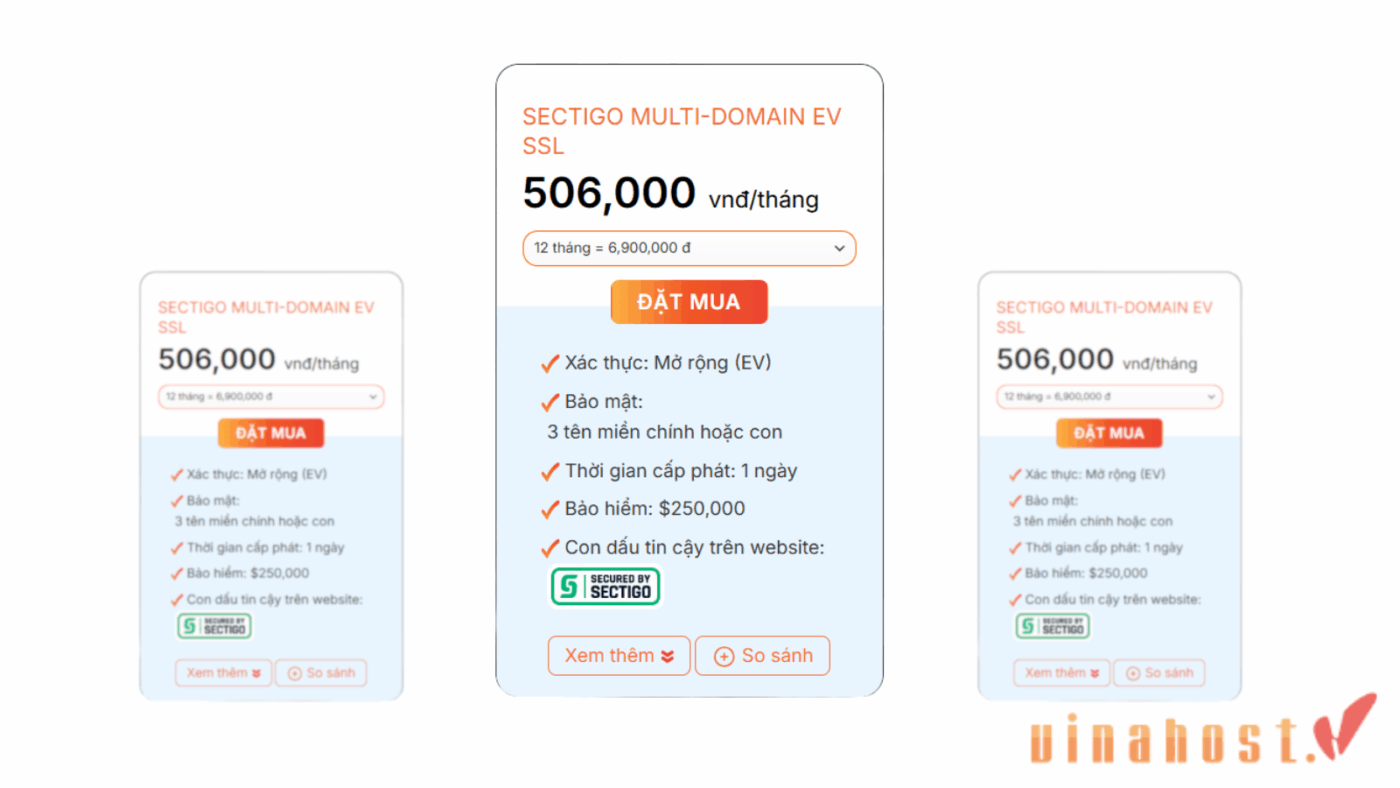Click the plus icon in center So sánh button
Screen dimensions: 1400x788
coord(722,656)
